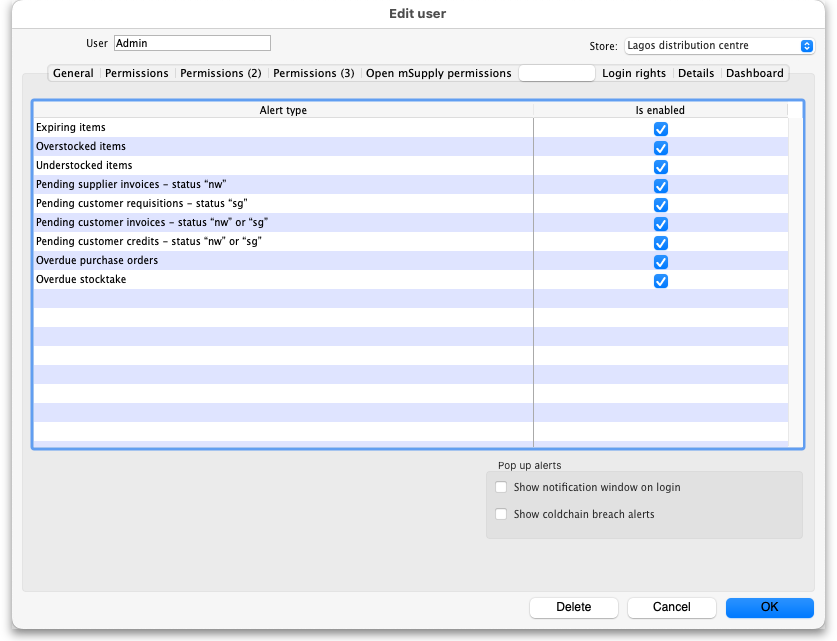Toggle the Understocked items enabled checkbox
Image resolution: width=837 pixels, height=641 pixels.
click(x=660, y=167)
